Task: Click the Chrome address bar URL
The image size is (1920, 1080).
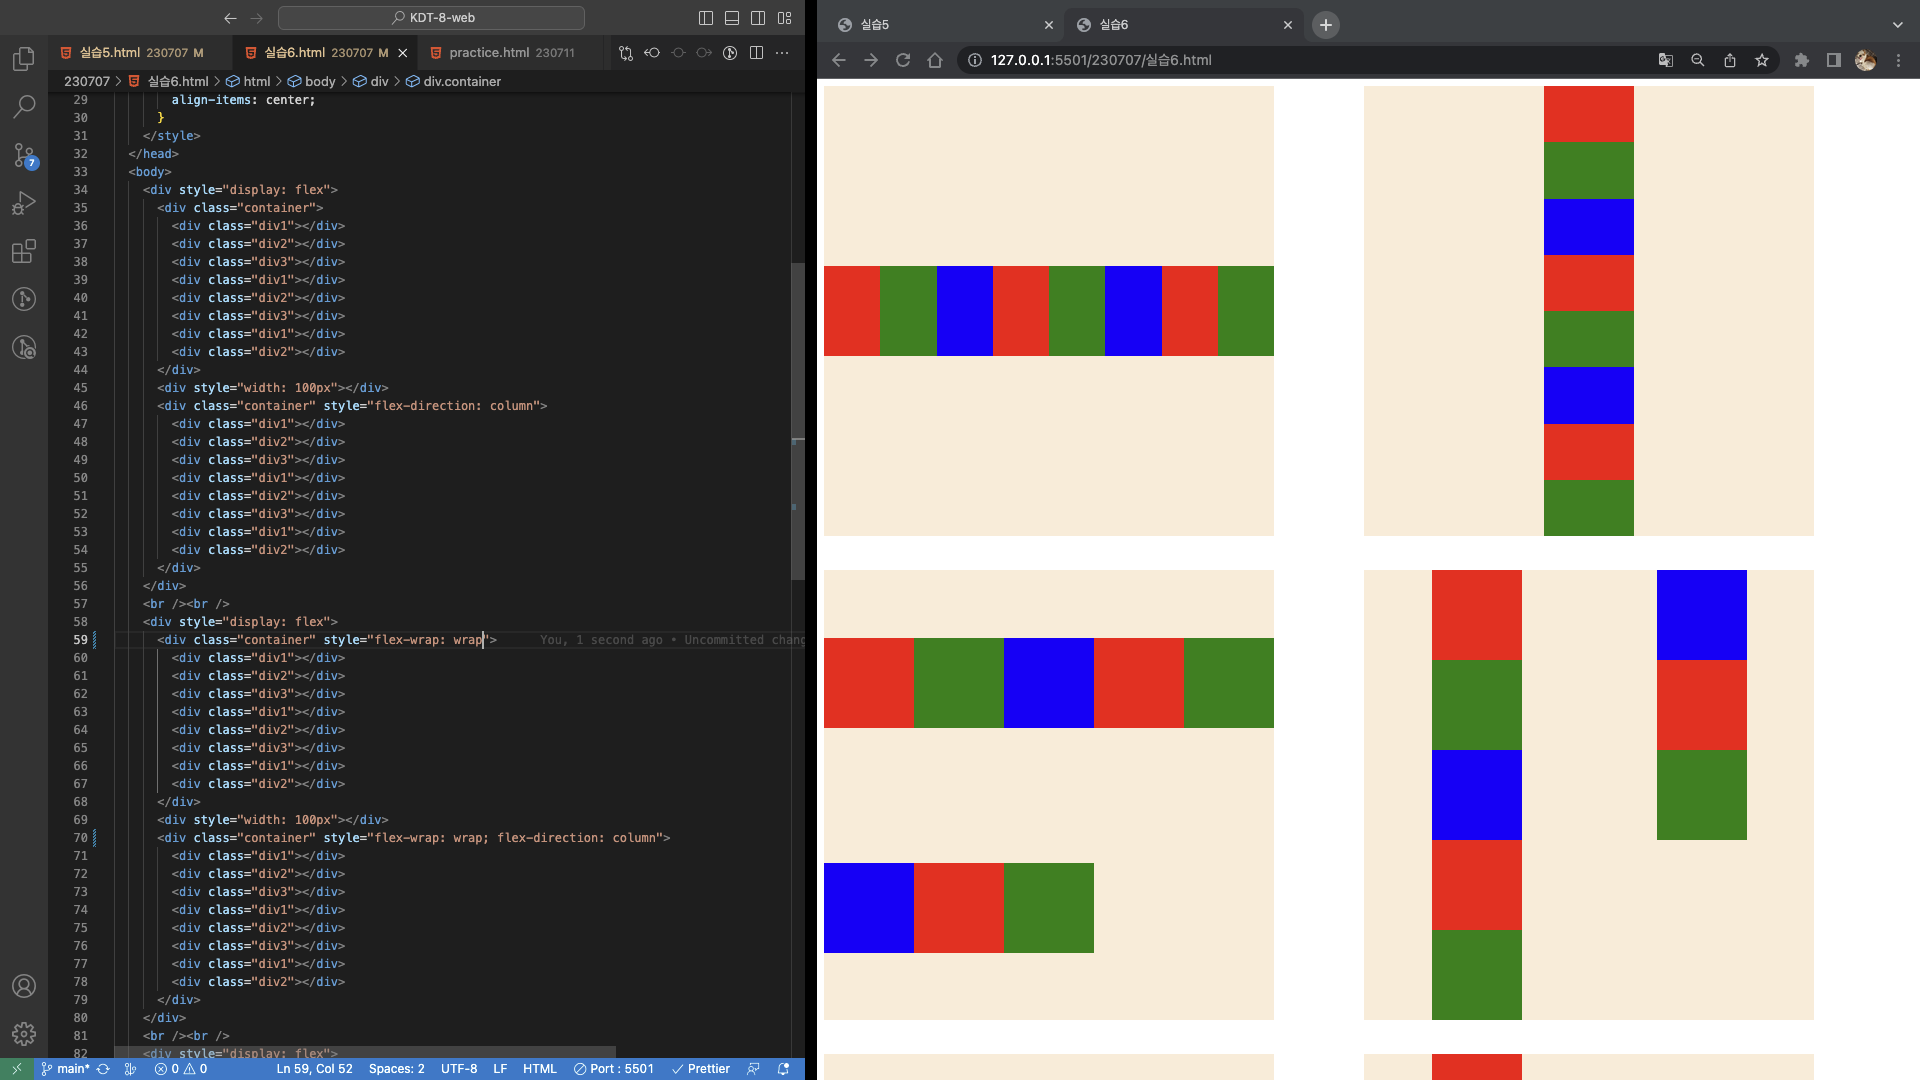Action: coord(1101,60)
